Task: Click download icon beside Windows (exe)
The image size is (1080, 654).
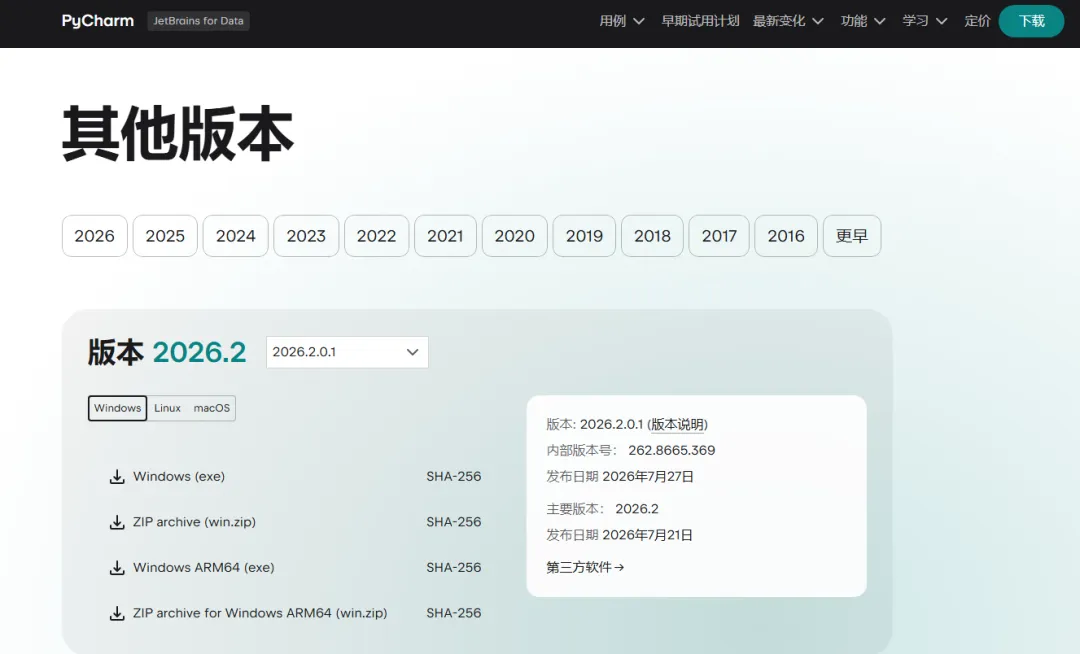Action: pos(117,476)
